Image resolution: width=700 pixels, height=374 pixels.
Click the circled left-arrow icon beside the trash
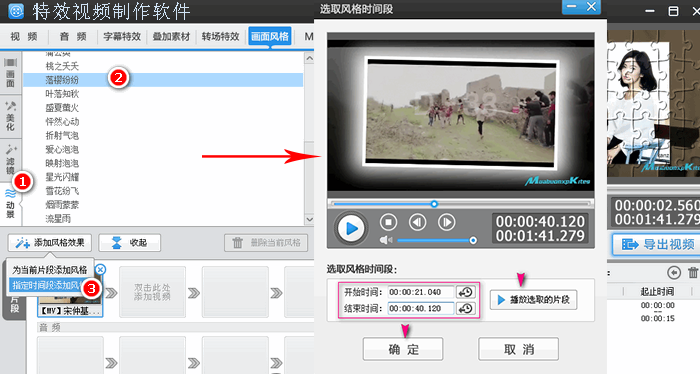tap(674, 272)
